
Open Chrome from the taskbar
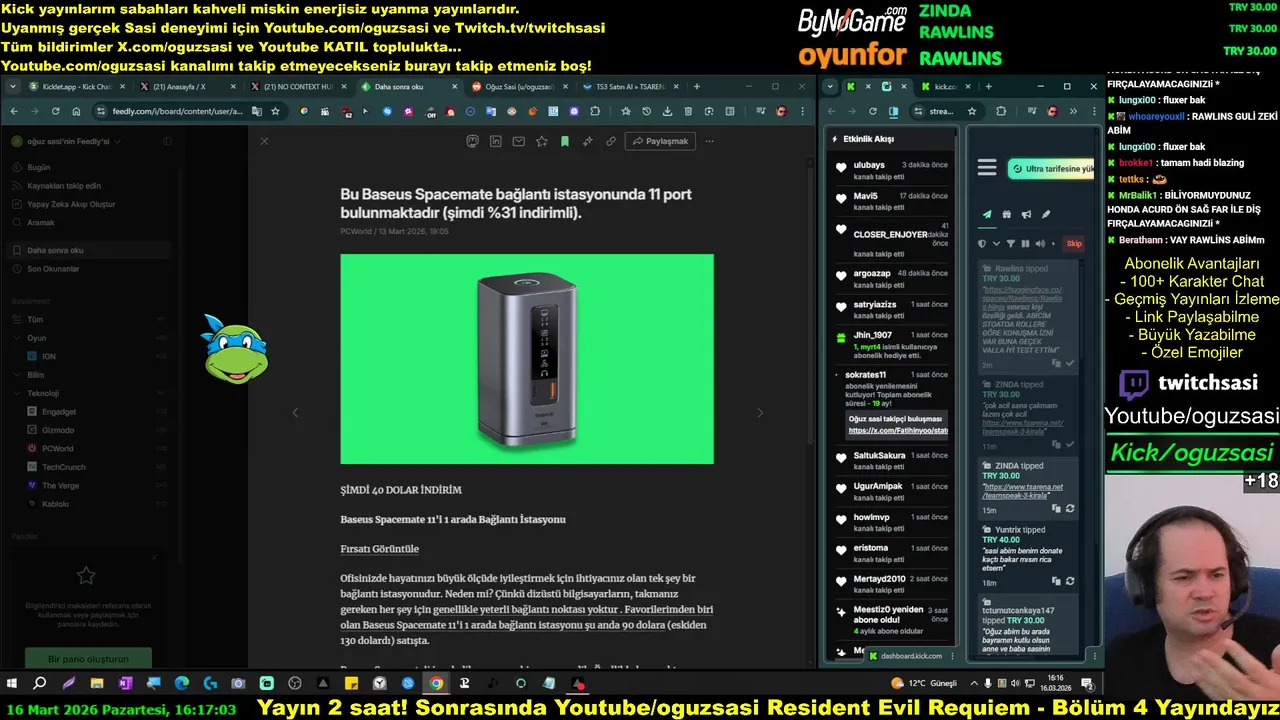click(x=436, y=683)
